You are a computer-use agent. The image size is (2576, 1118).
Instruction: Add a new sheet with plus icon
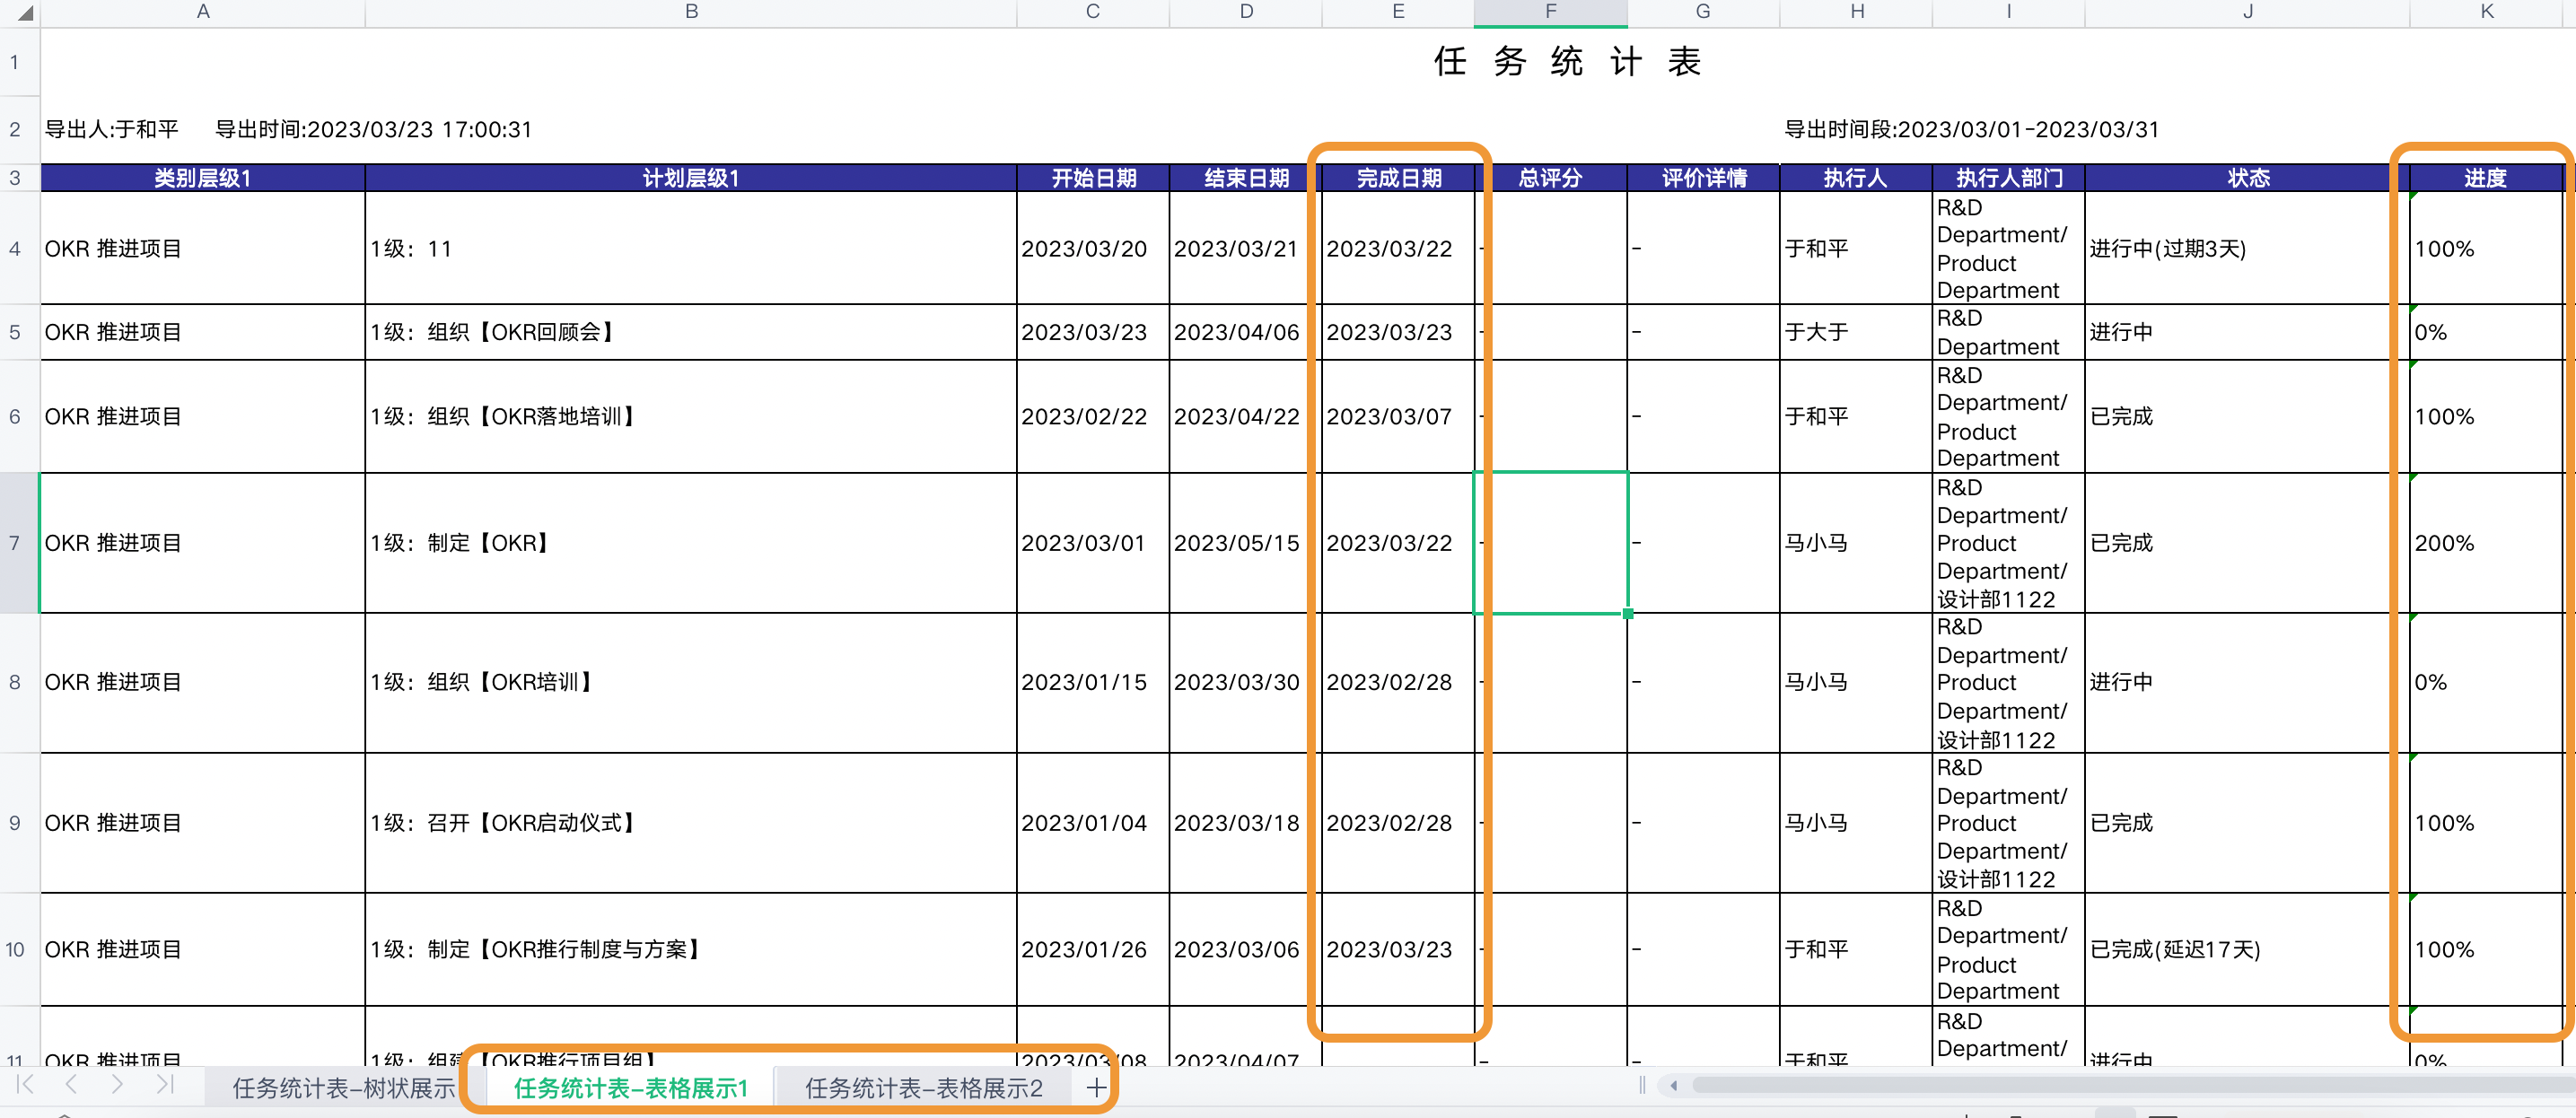(x=1096, y=1088)
